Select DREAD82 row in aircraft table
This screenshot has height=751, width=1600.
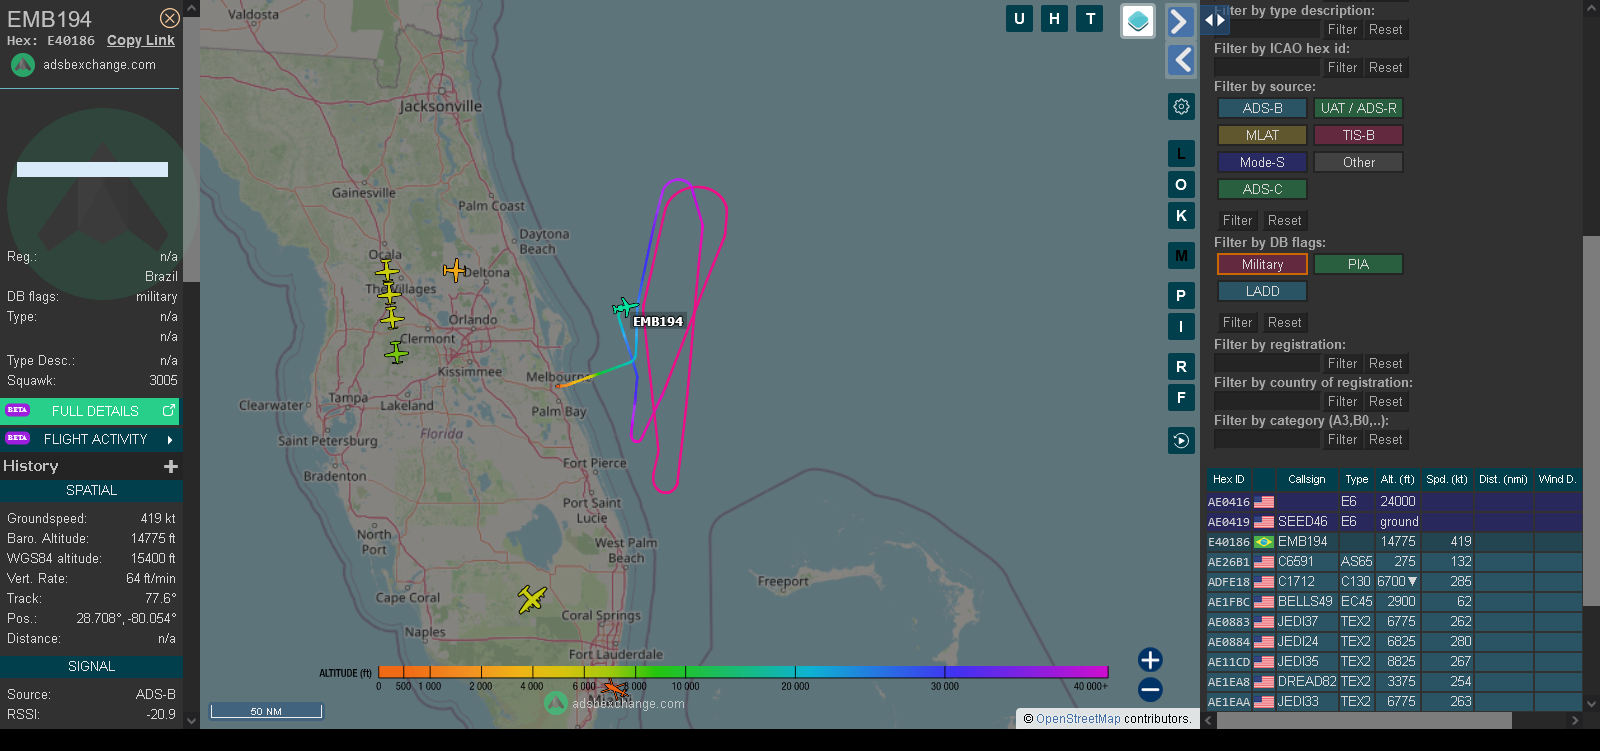1394,682
